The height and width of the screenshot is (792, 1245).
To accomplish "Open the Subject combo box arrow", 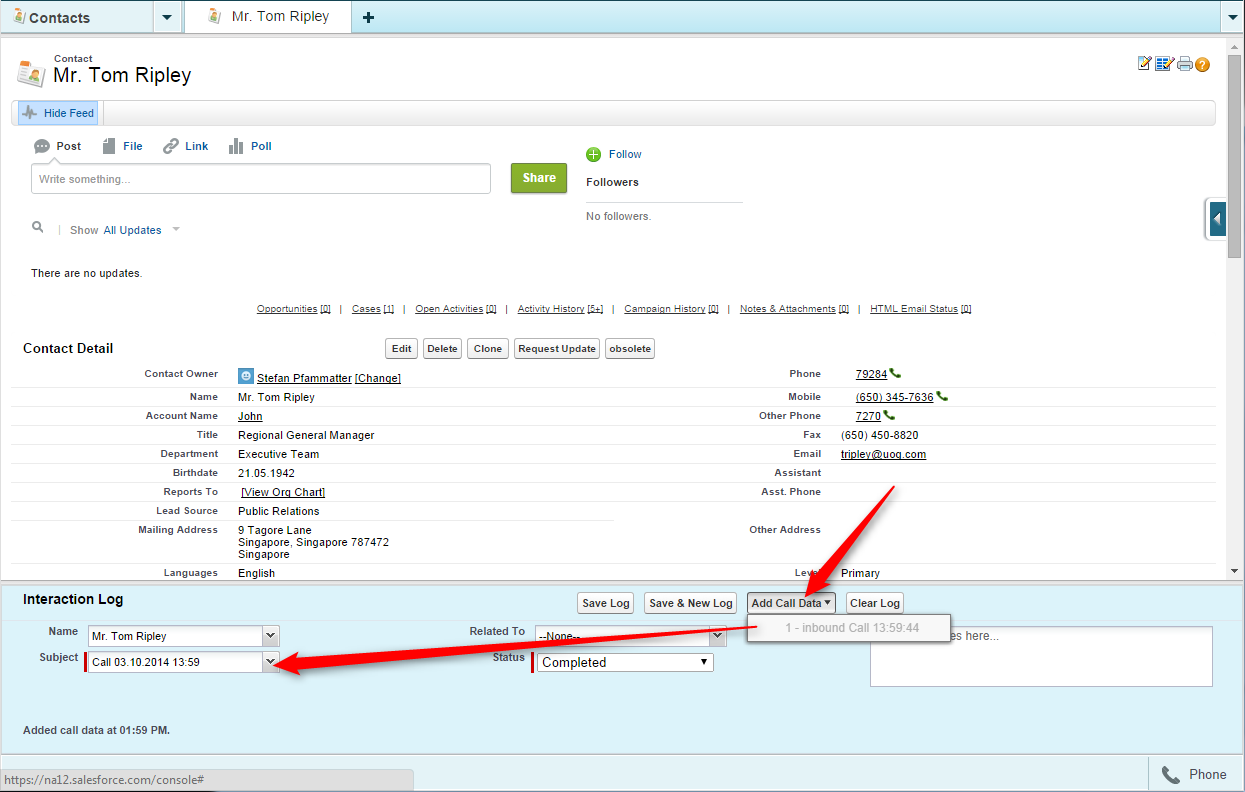I will click(270, 662).
